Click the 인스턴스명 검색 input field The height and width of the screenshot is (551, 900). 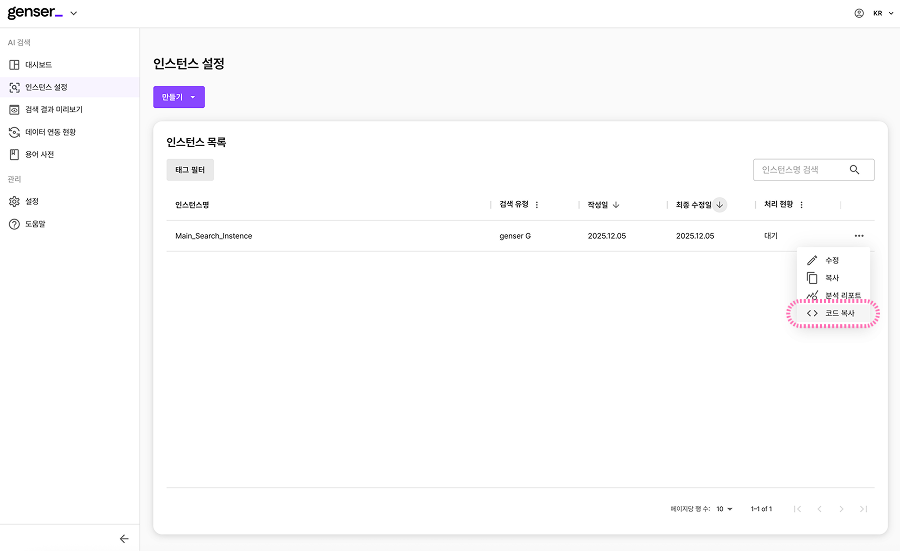(800, 170)
